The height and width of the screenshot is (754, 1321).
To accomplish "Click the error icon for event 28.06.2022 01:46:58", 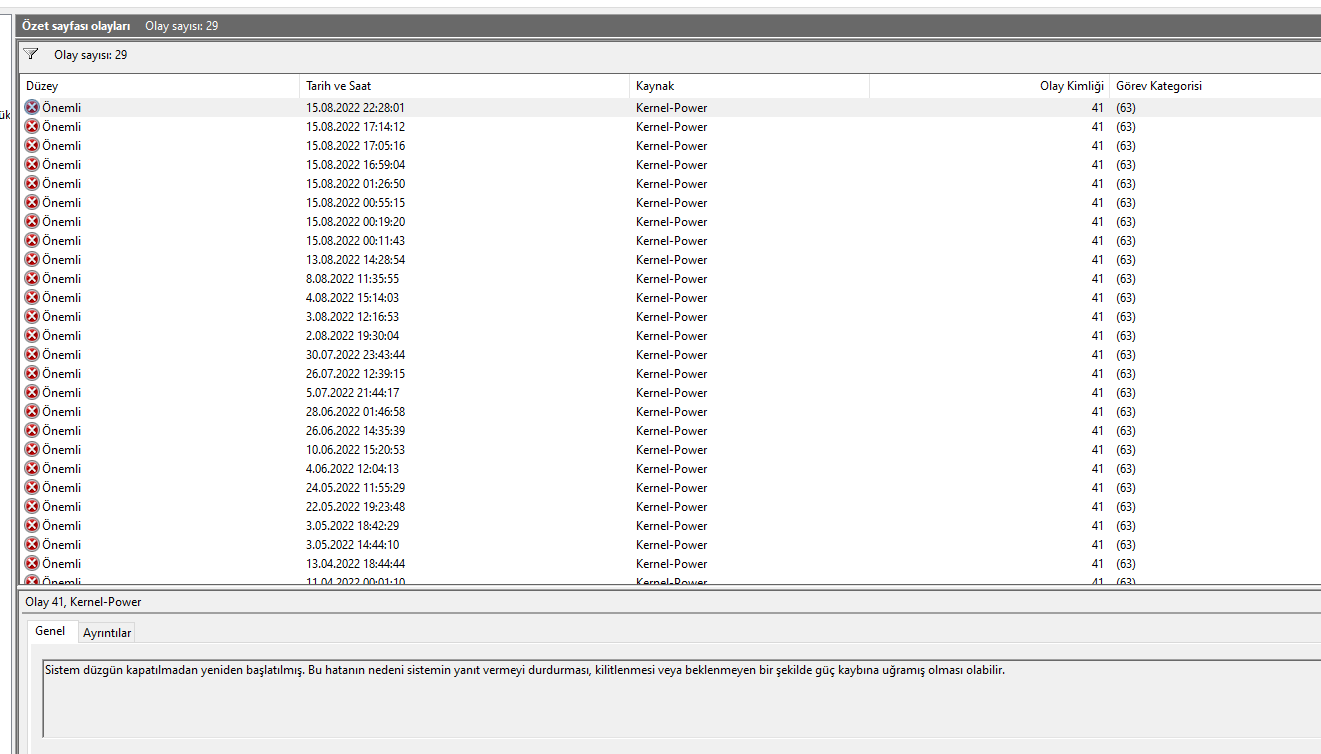I will (32, 411).
